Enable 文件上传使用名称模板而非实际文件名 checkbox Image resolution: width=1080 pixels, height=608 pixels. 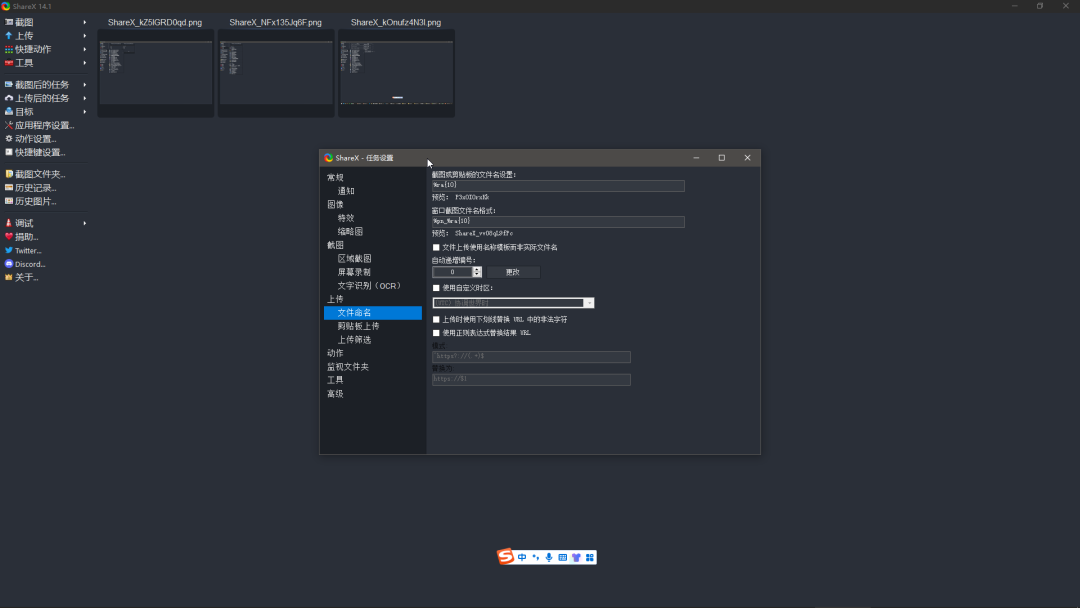click(x=436, y=247)
